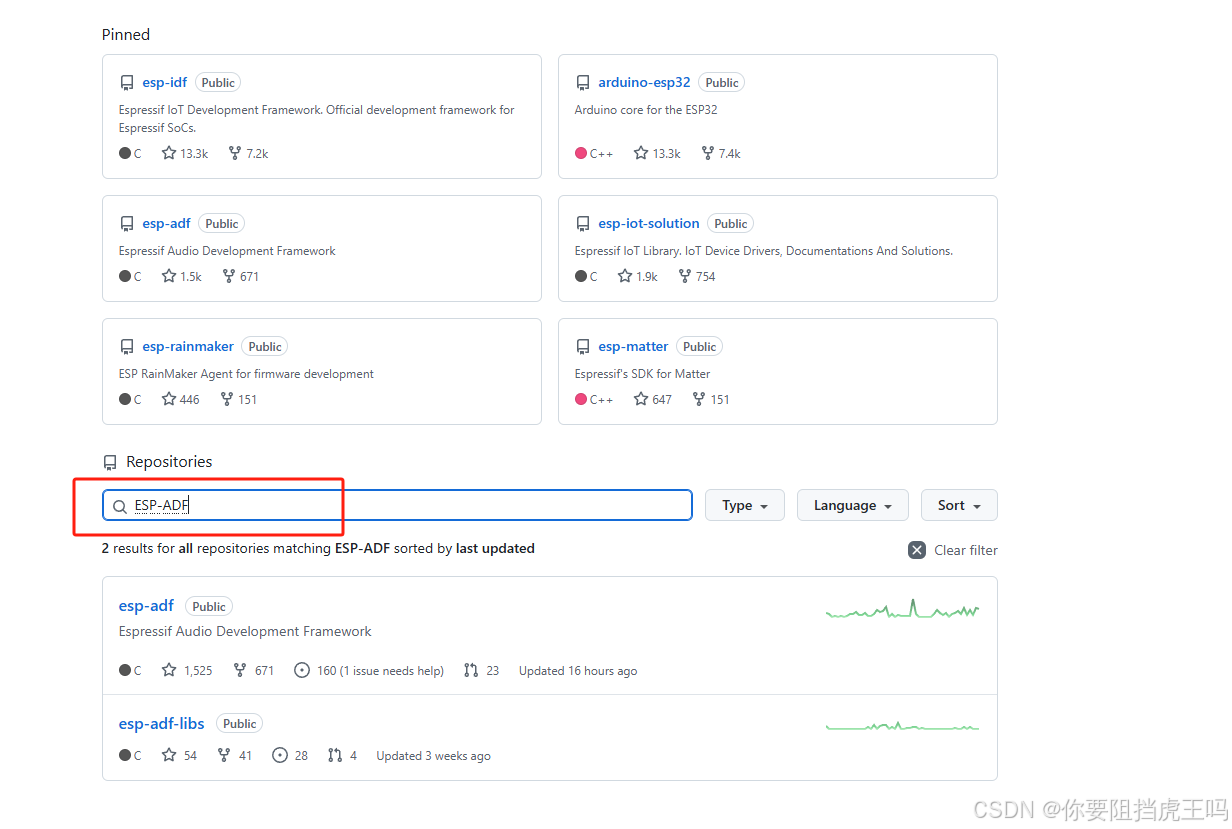This screenshot has height=829, width=1232.
Task: Open the esp-rainmaker repository link
Action: pyautogui.click(x=188, y=347)
